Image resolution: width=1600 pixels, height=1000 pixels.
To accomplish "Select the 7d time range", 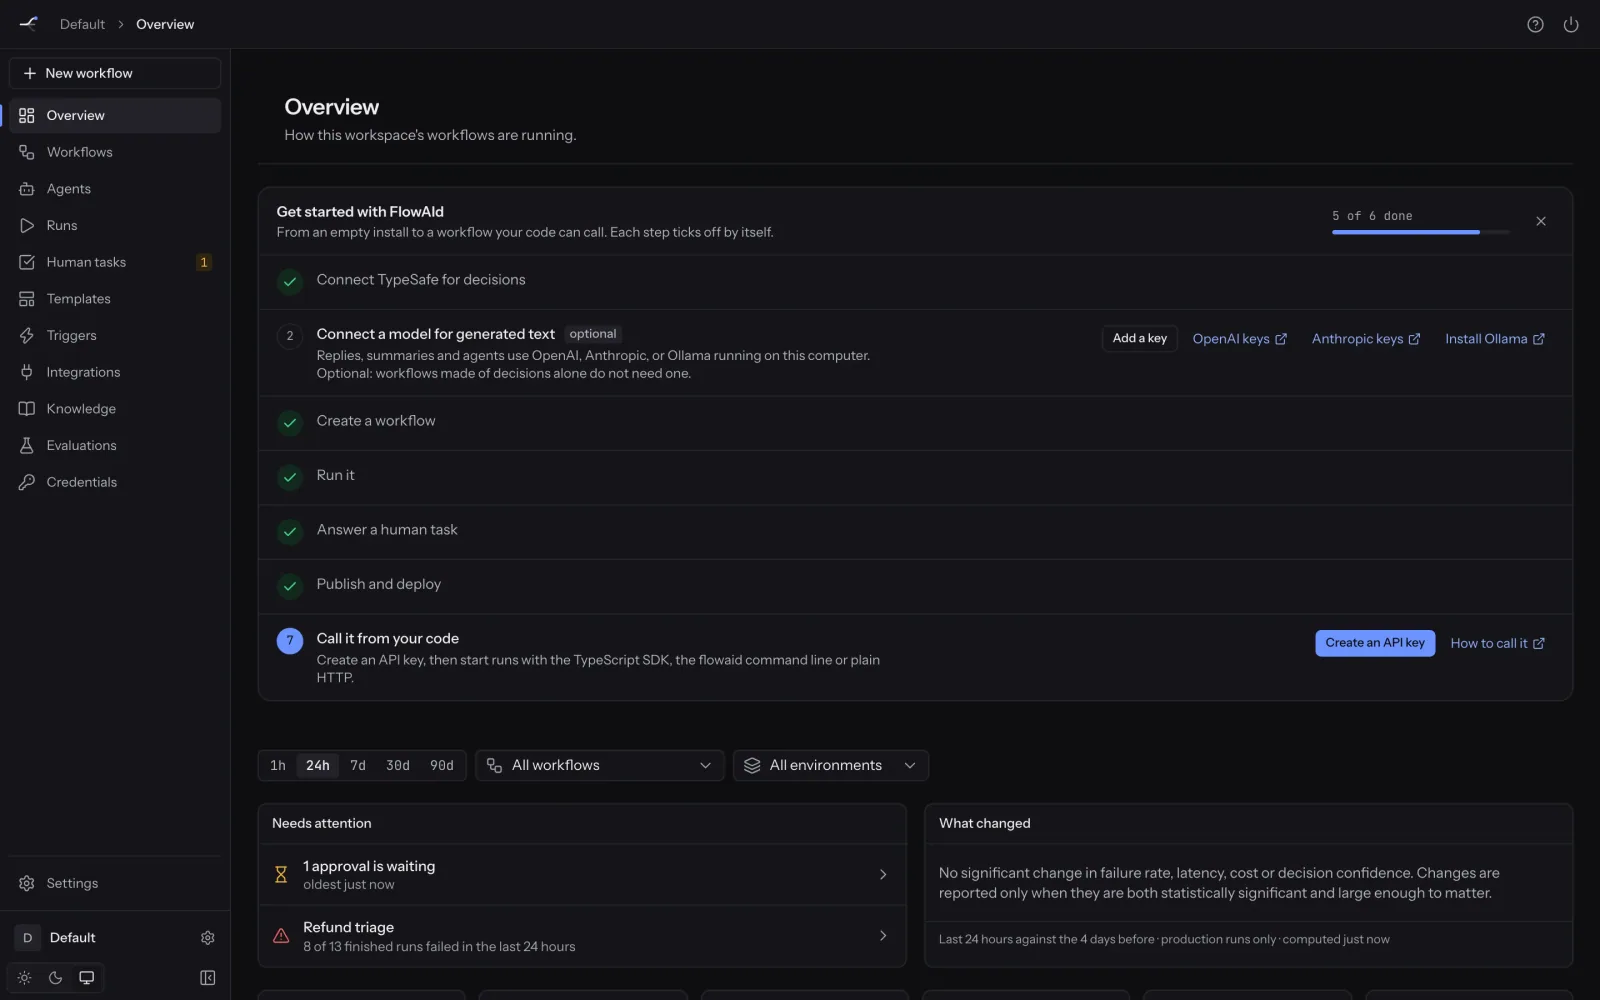I will tap(358, 765).
